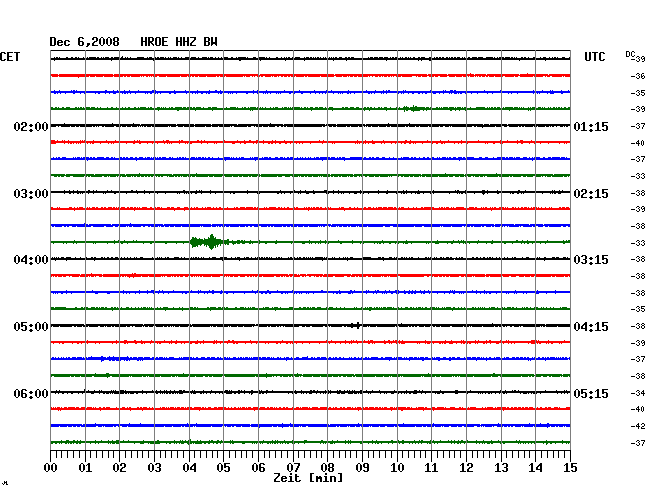
Task: Click the "07" minute axis label
Action: pyautogui.click(x=293, y=468)
